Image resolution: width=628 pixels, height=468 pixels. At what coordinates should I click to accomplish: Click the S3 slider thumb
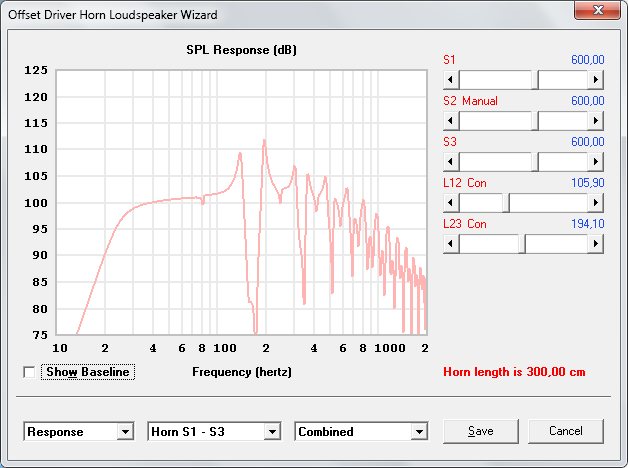click(535, 162)
